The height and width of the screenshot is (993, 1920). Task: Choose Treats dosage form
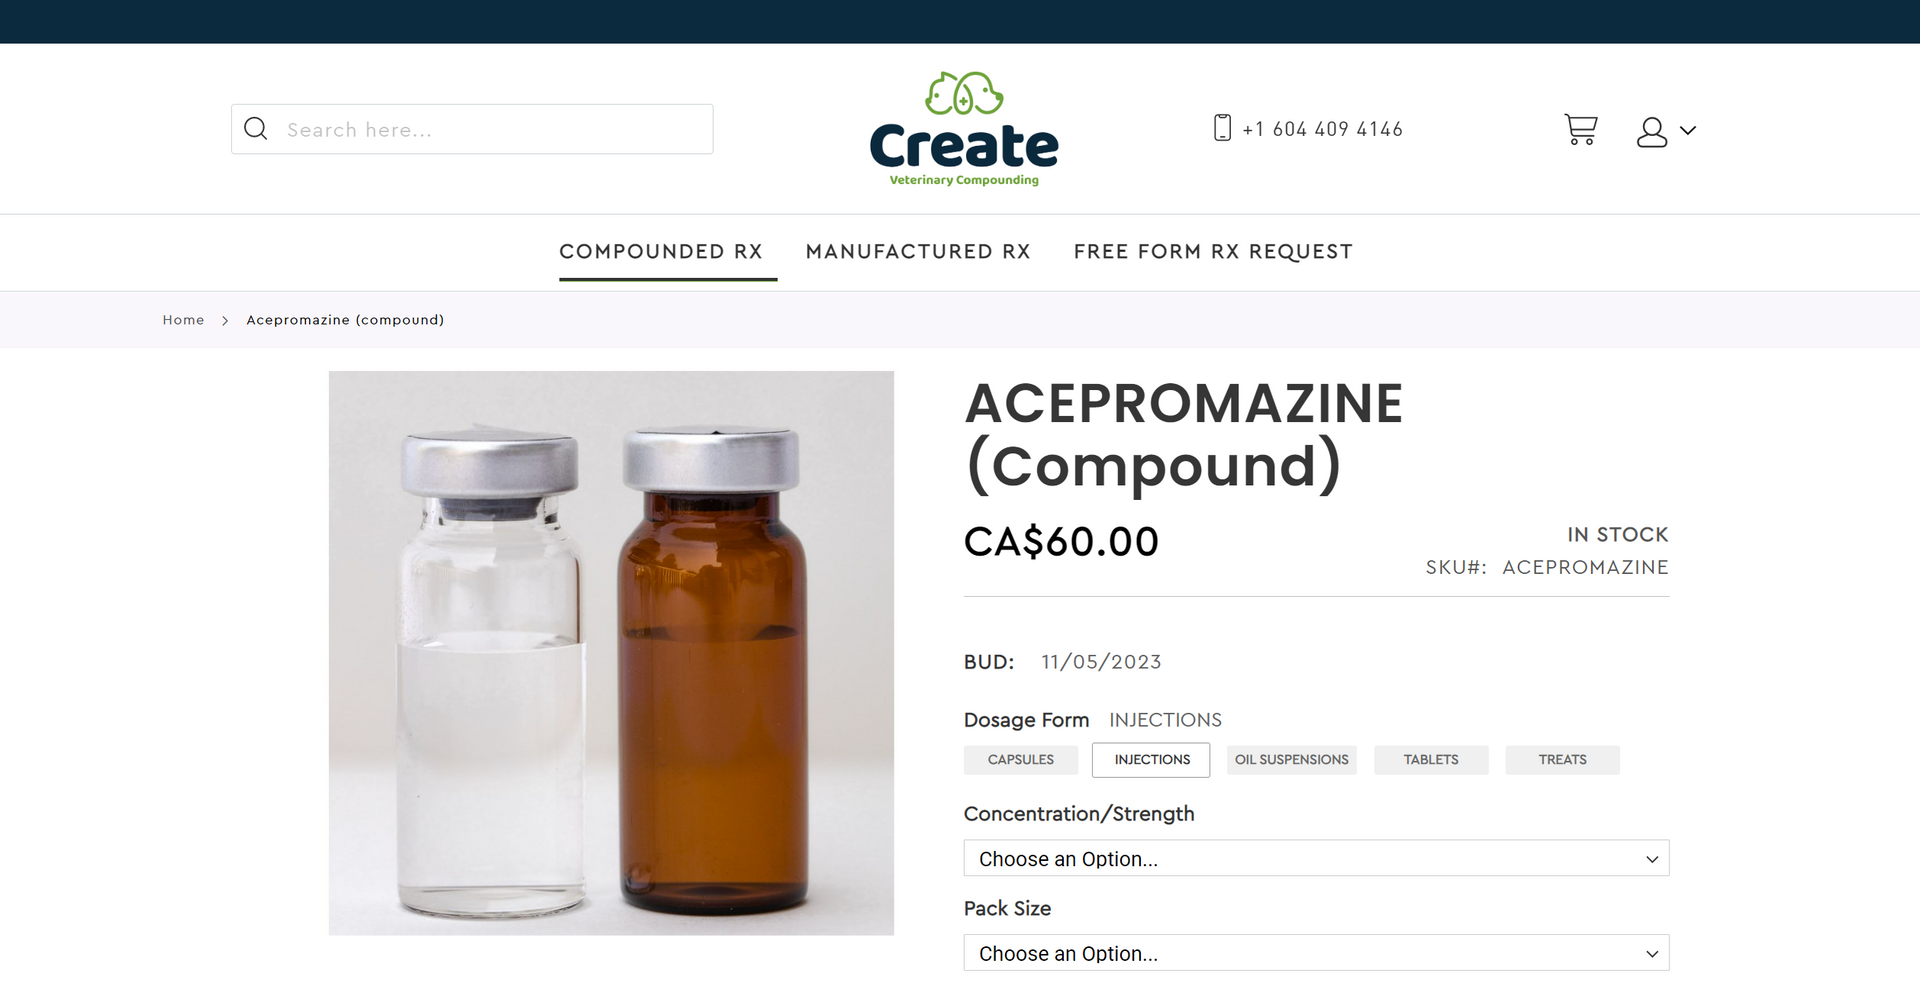tap(1562, 760)
